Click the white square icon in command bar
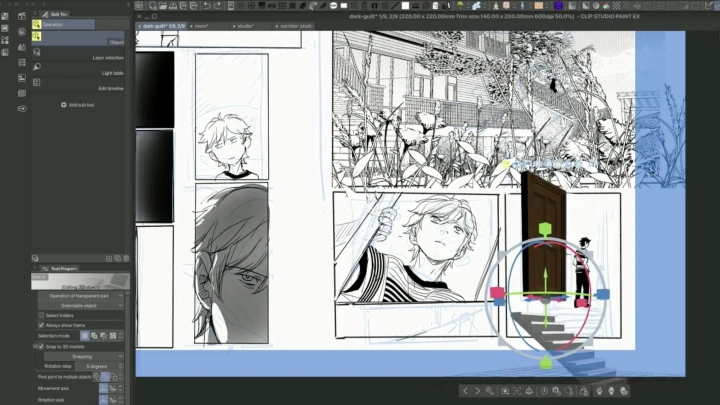The image size is (720, 405). 405,6
